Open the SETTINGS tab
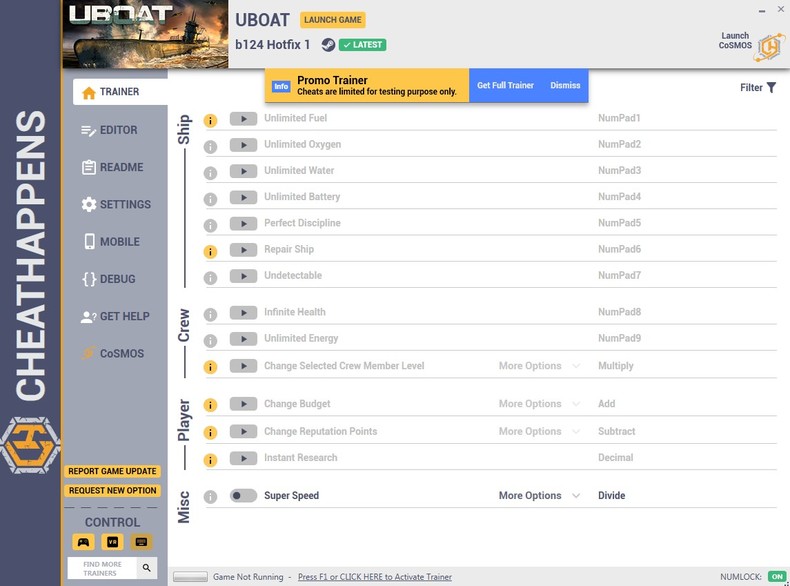Viewport: 790px width, 586px height. click(116, 205)
